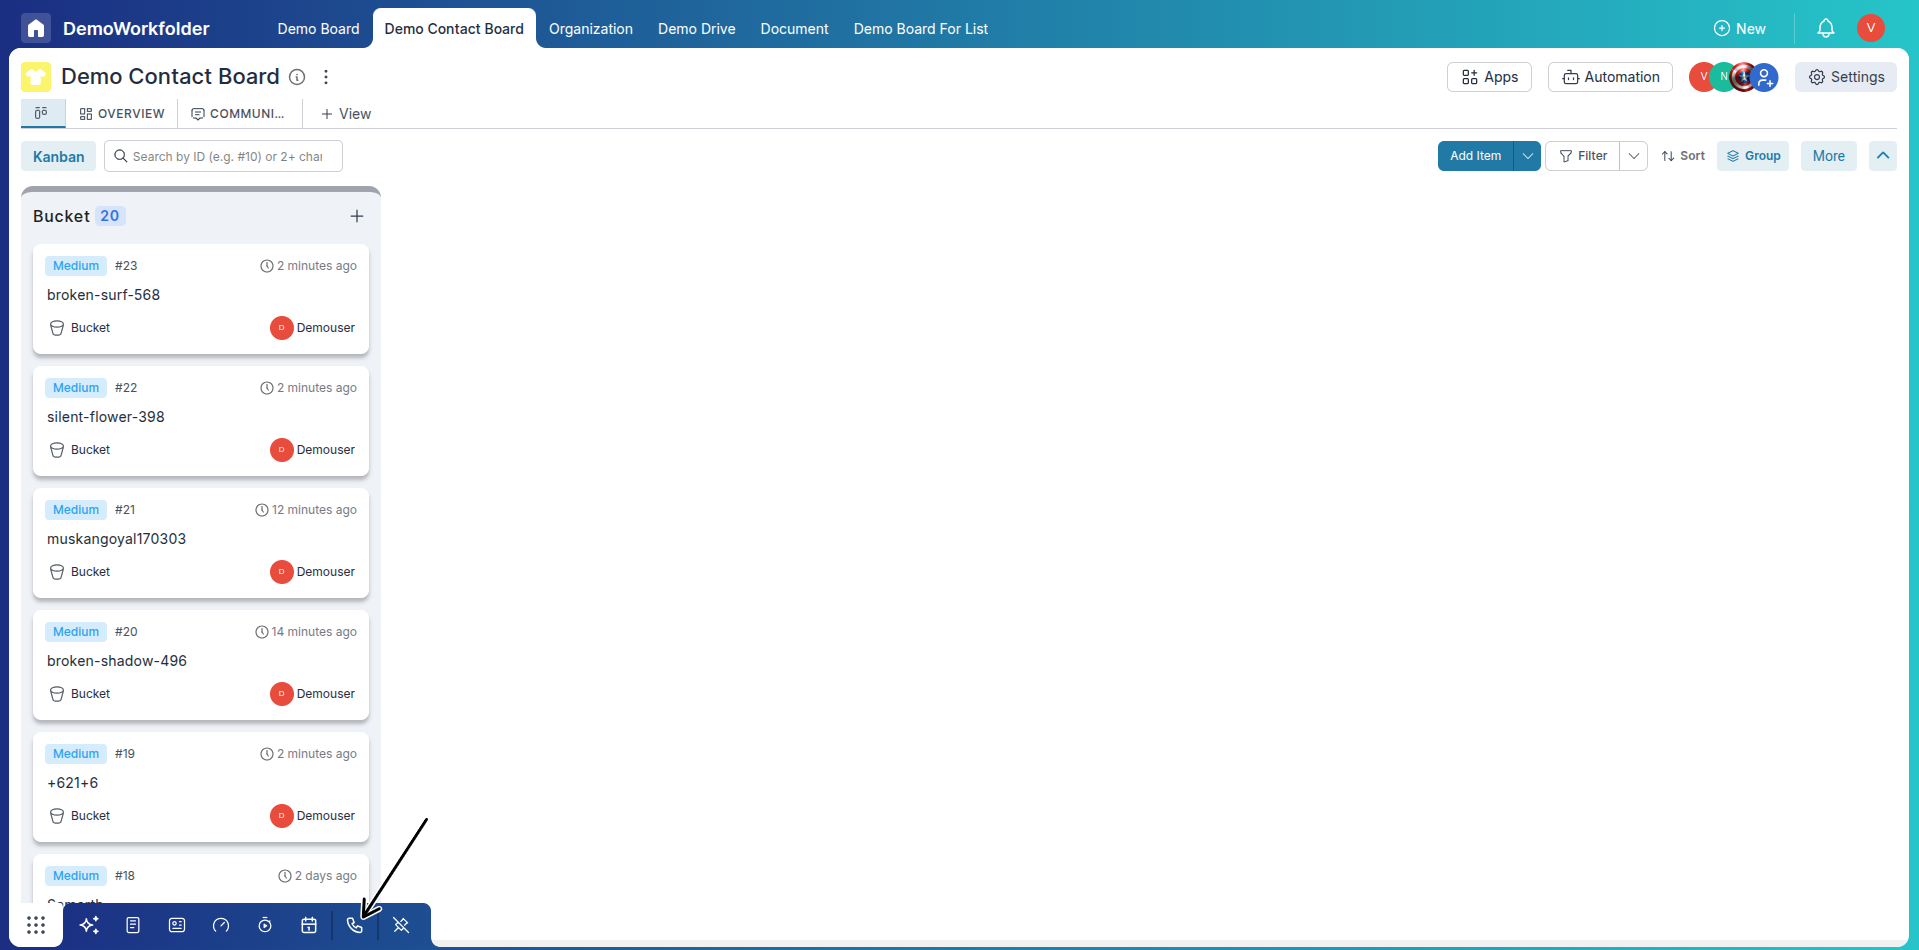Viewport: 1919px width, 950px height.
Task: Open the calendar icon in dock
Action: tap(309, 925)
